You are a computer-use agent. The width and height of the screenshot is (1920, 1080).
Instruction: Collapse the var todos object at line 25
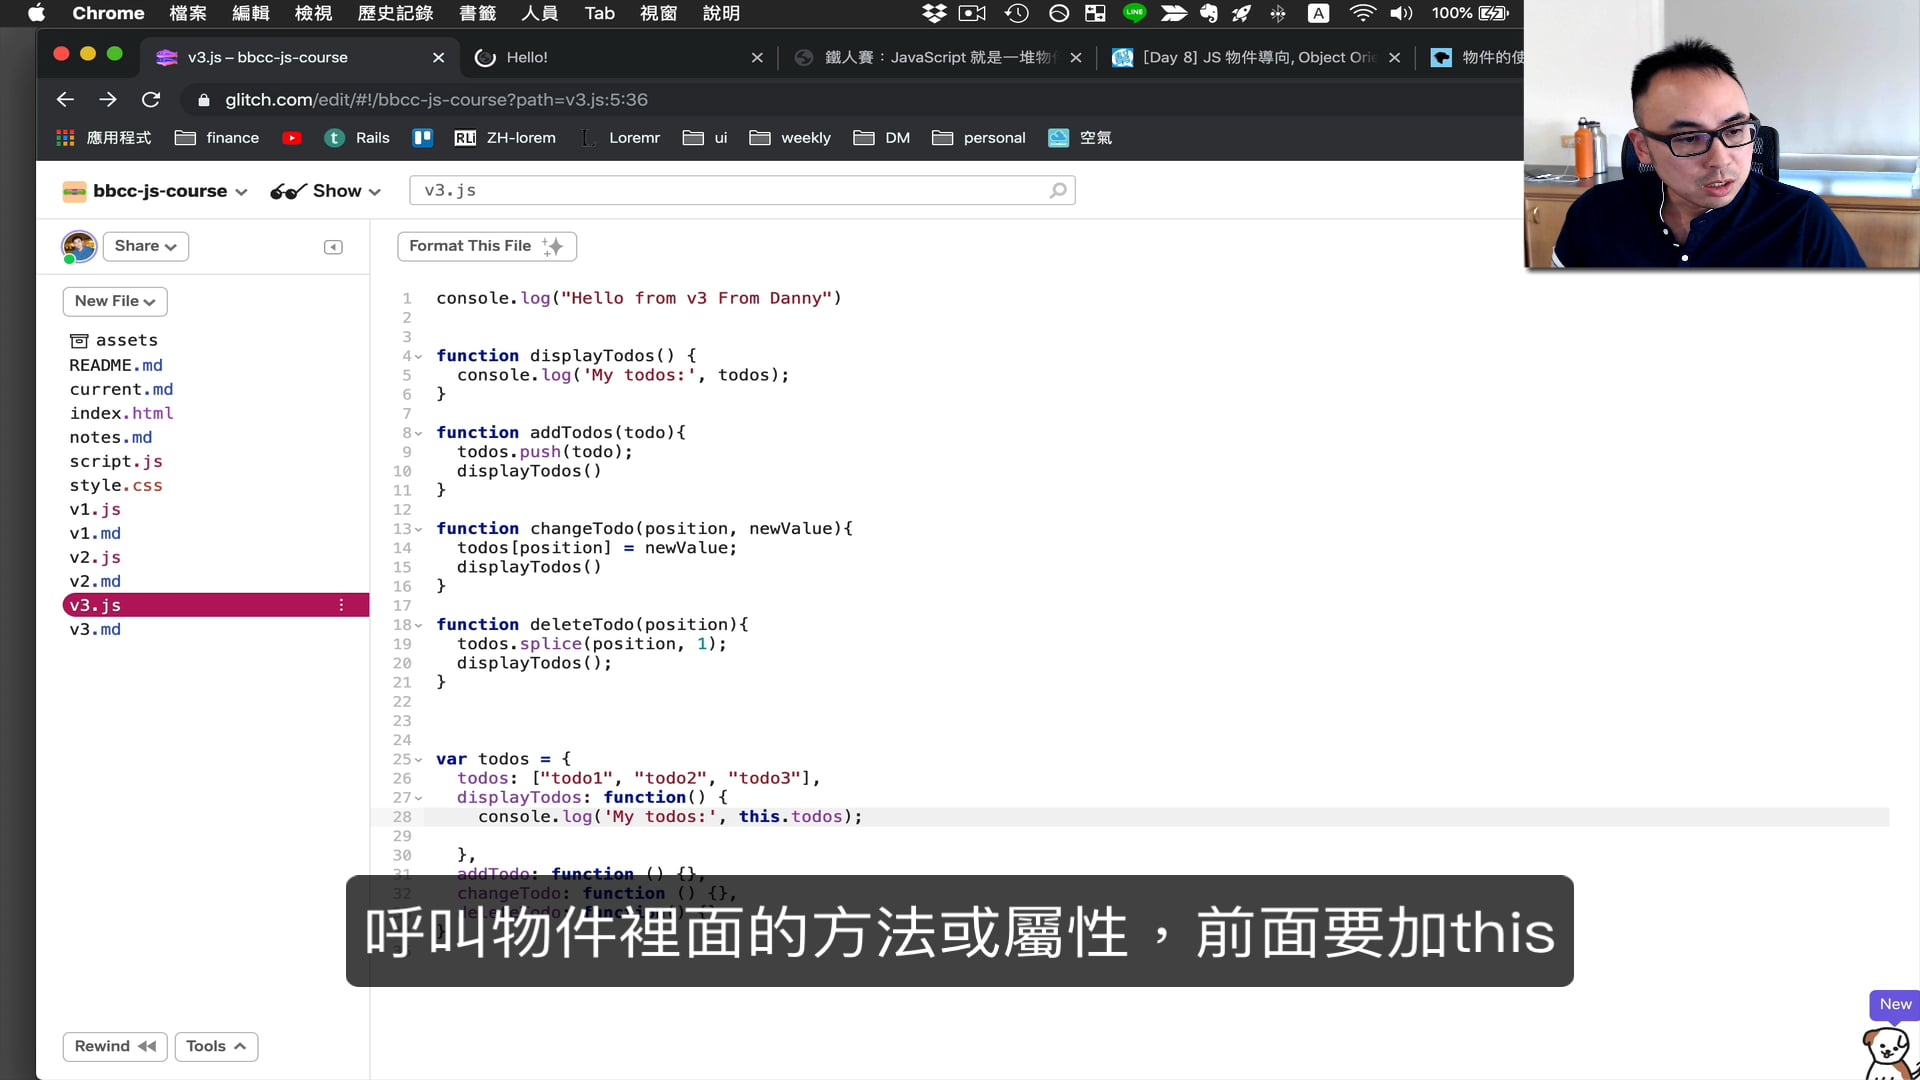tap(419, 759)
